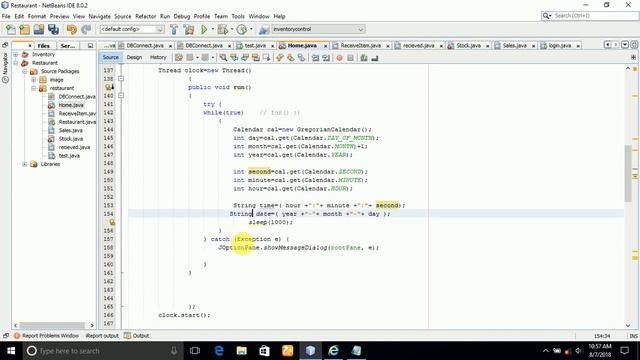Screen dimensions: 640x360
Task: Click the Search (Ctrl+I) input field
Action: [x=590, y=16]
